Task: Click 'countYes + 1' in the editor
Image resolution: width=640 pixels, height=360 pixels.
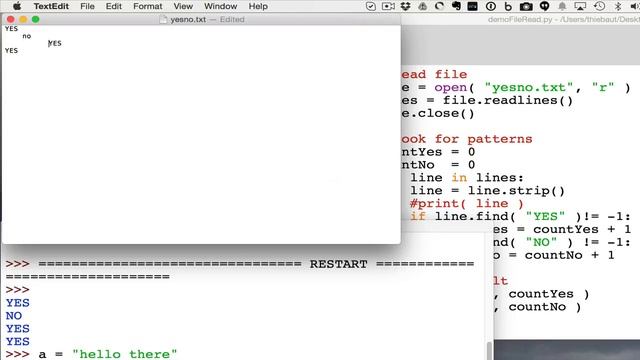Action: pos(582,229)
